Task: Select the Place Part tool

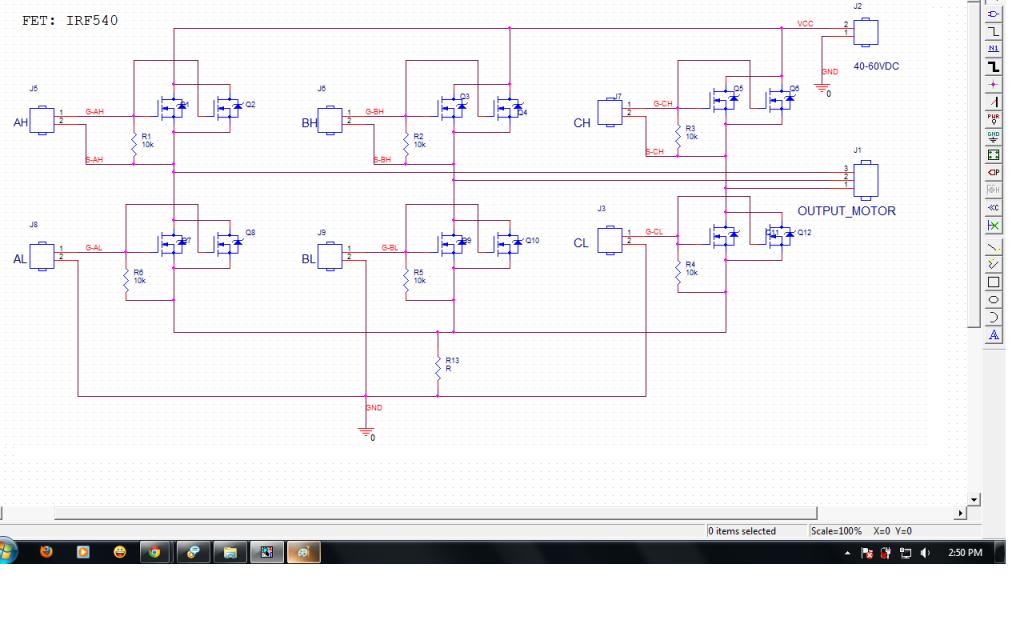Action: pos(993,14)
